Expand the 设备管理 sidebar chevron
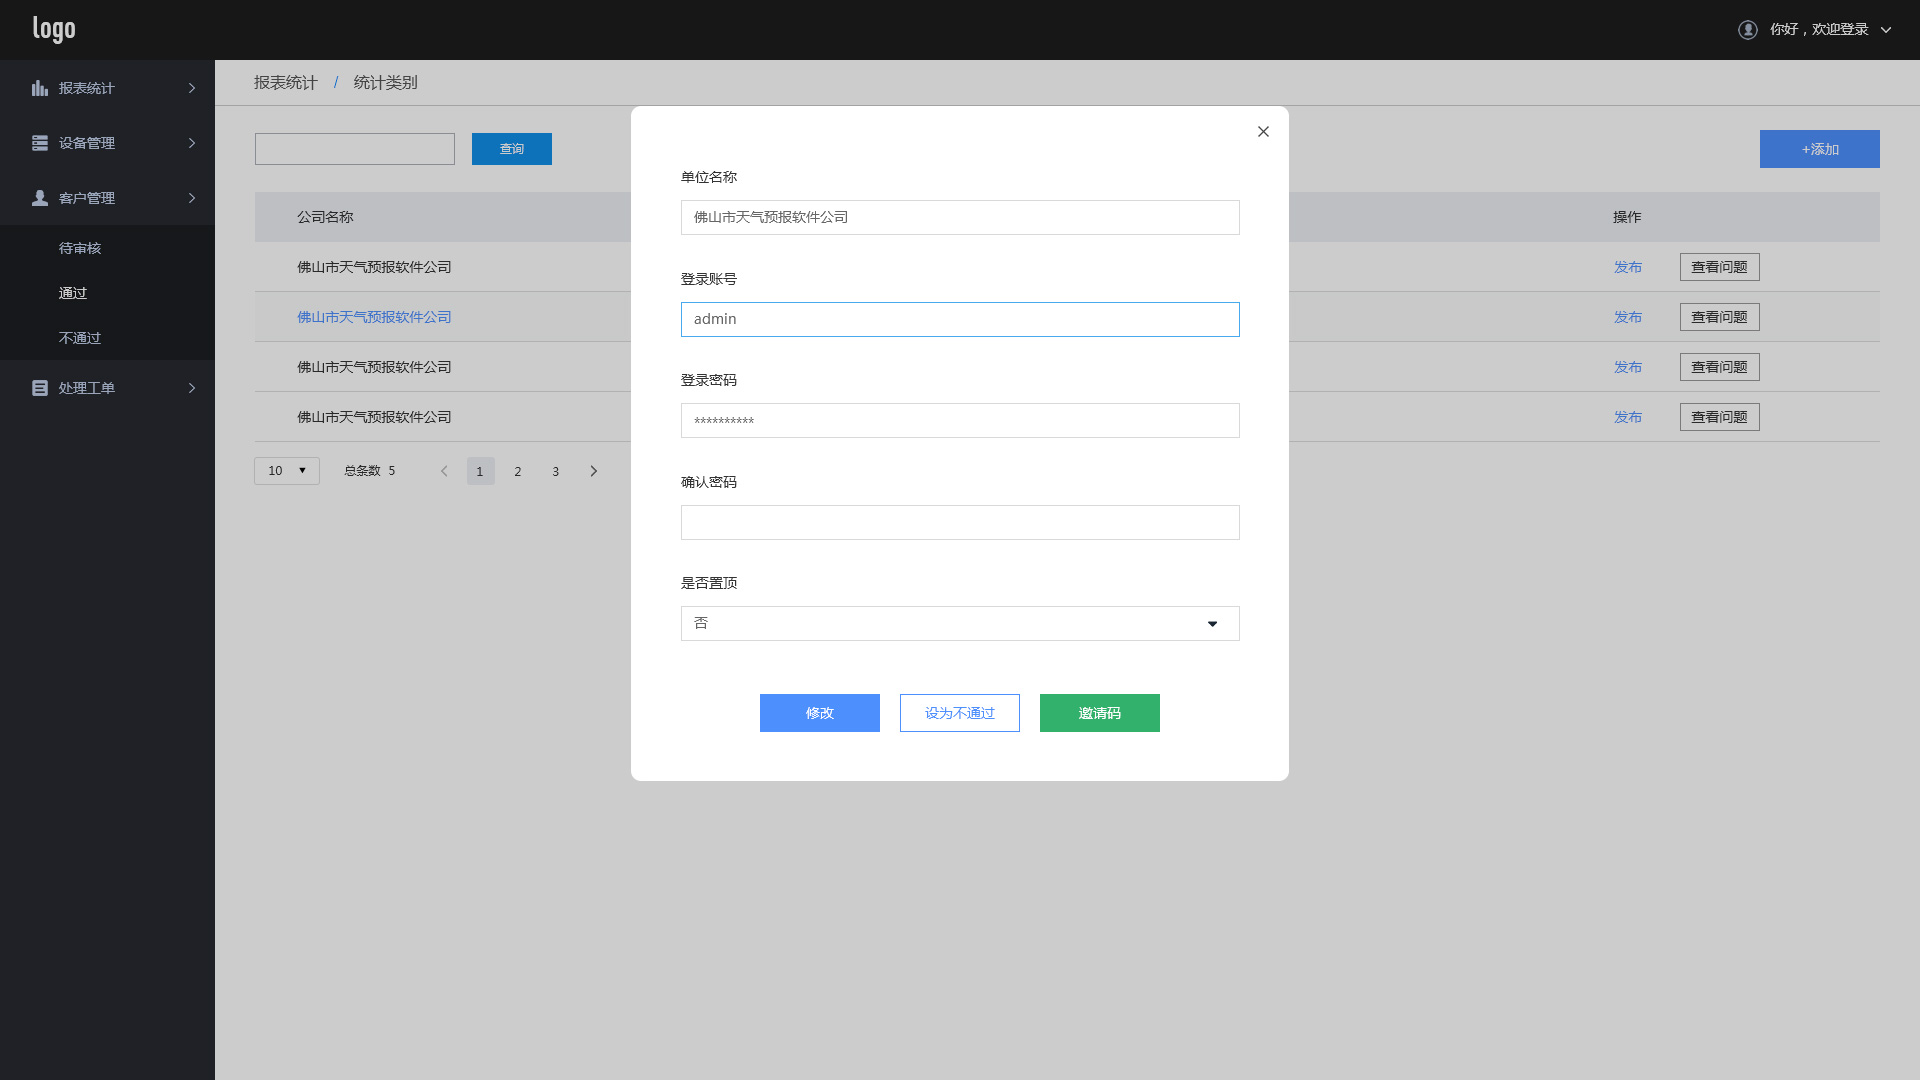The image size is (1920, 1080). click(x=192, y=143)
